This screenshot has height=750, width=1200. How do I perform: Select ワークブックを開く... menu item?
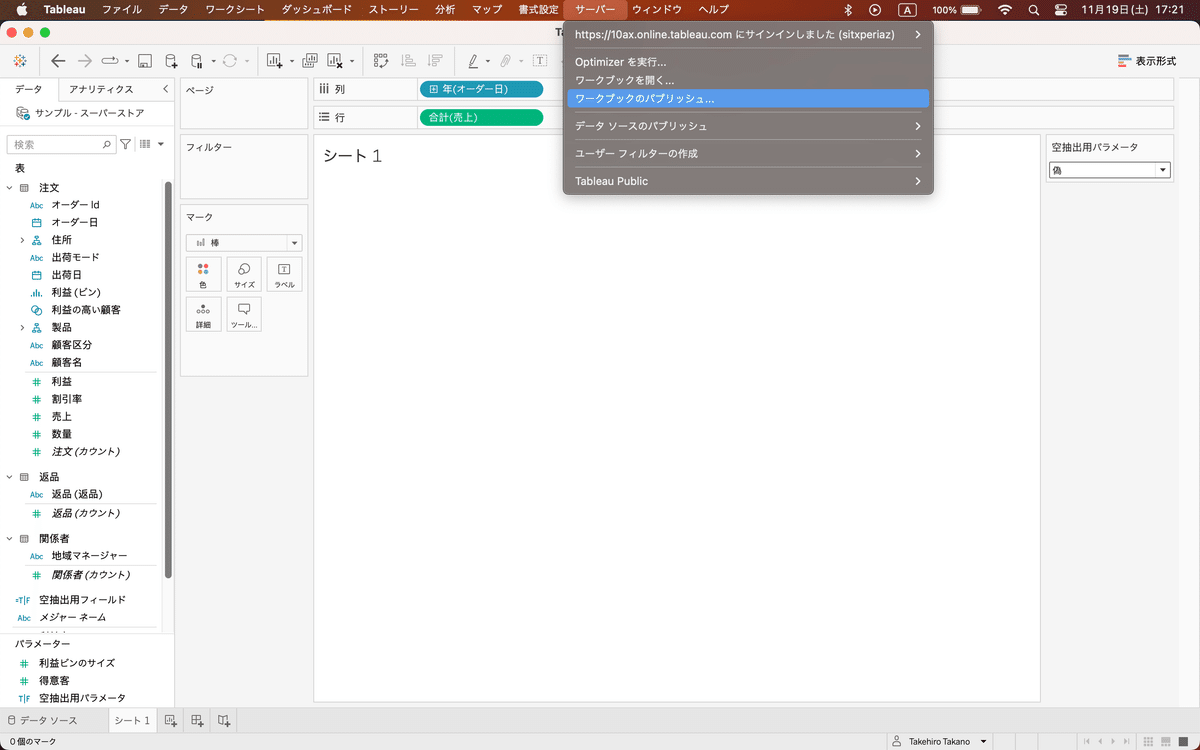(748, 79)
